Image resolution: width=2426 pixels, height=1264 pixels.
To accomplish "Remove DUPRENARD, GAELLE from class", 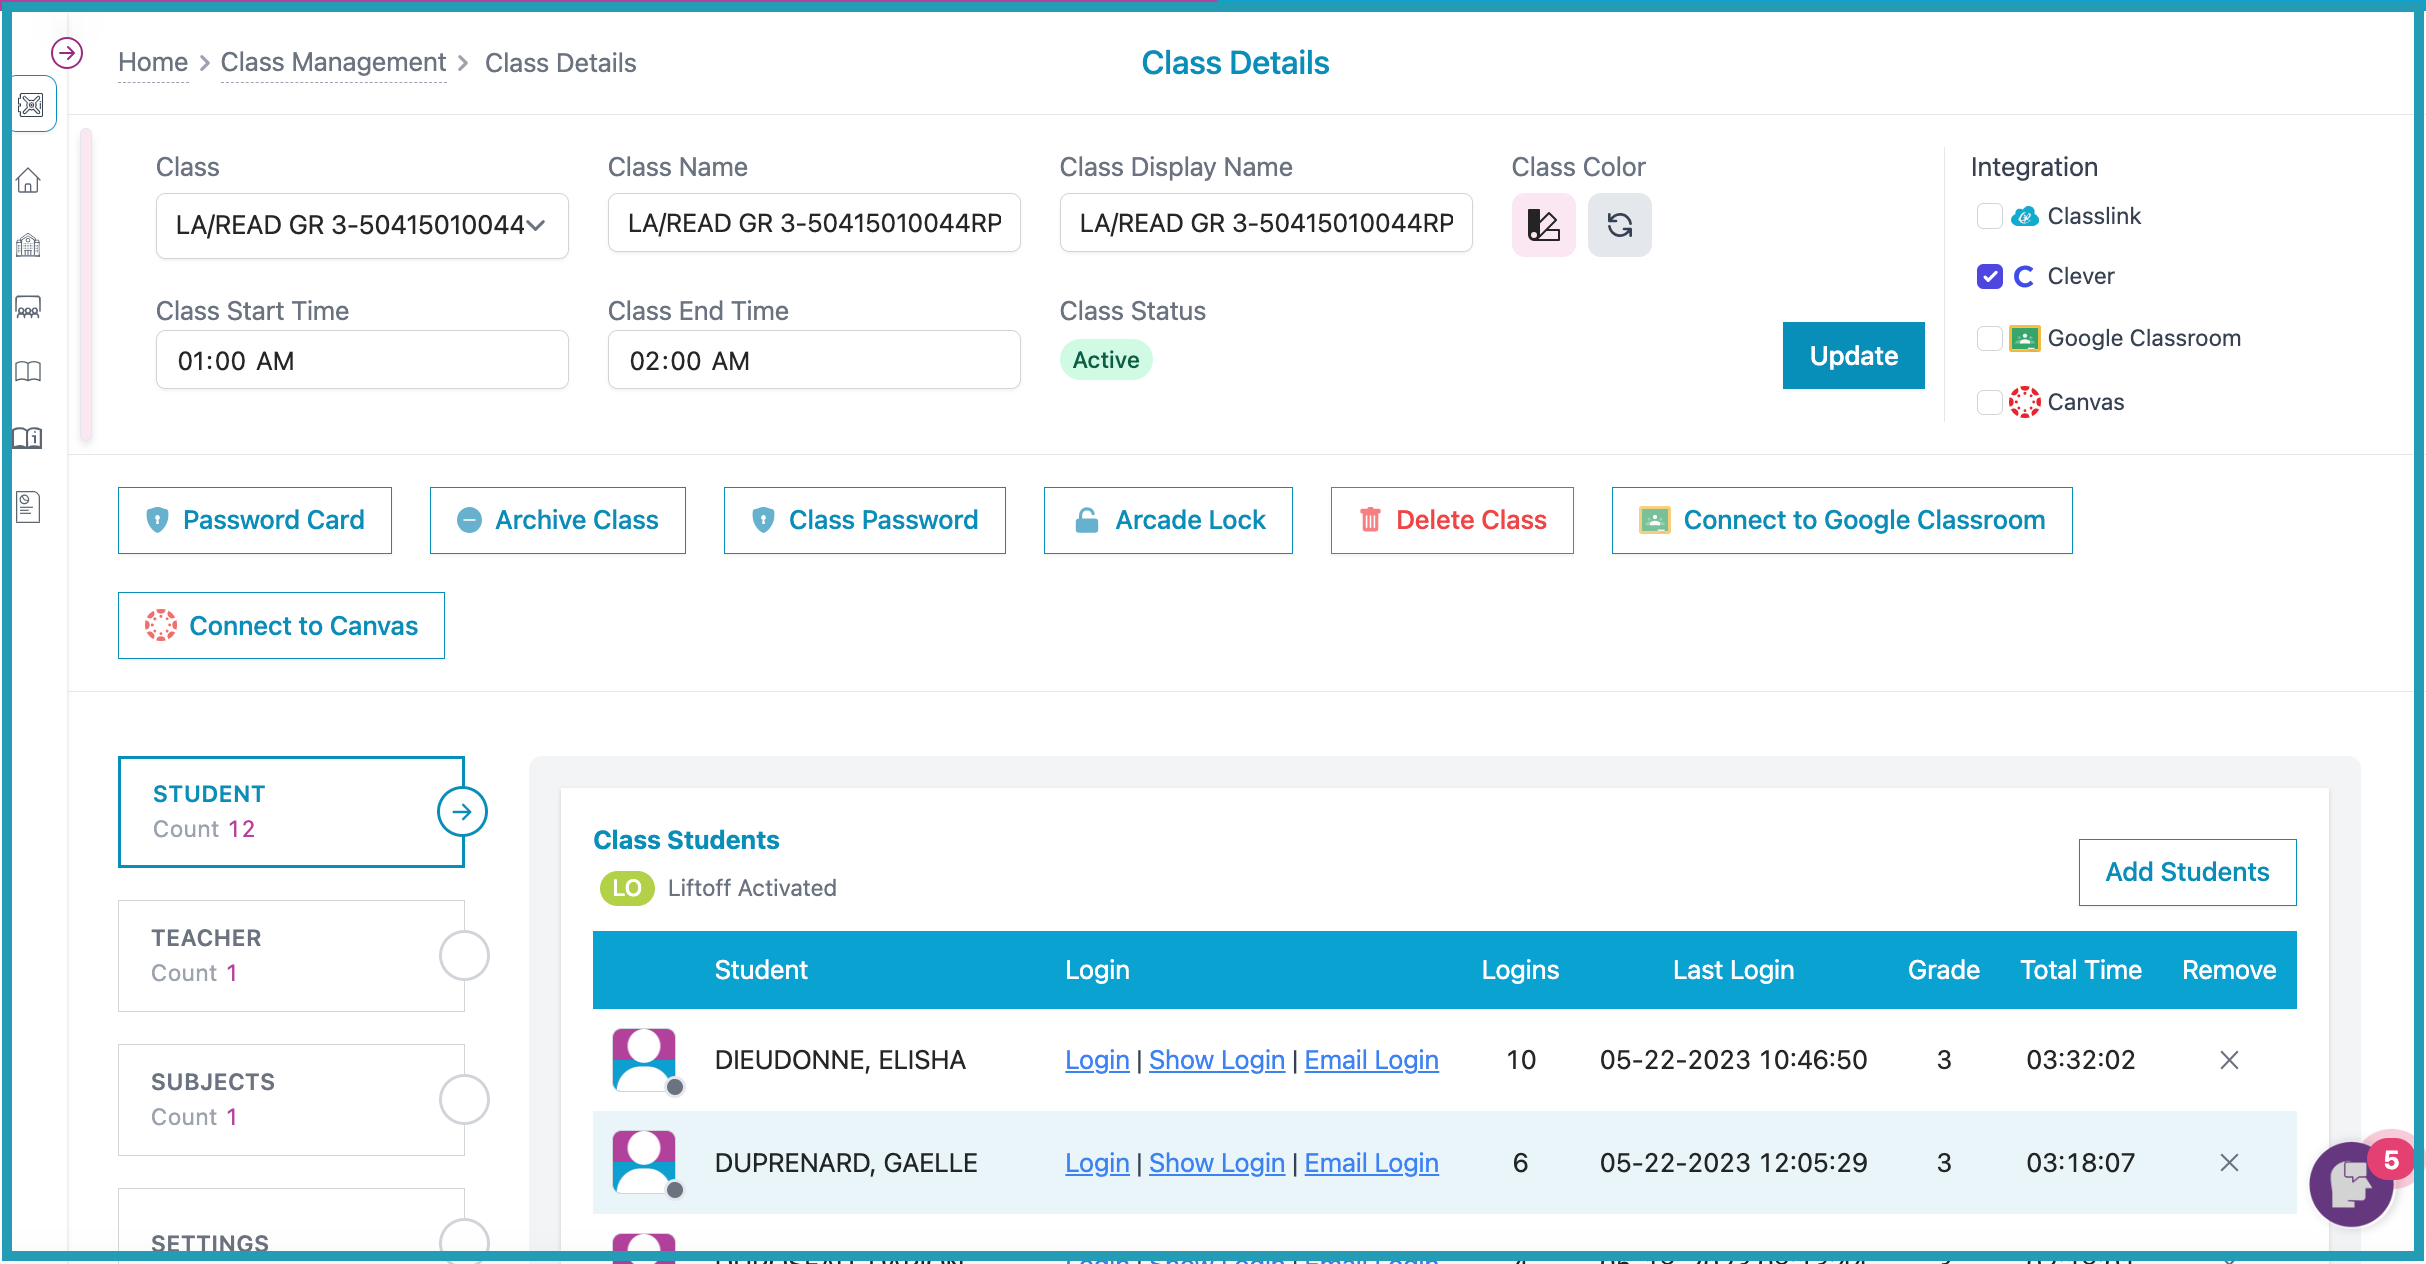I will (x=2229, y=1163).
